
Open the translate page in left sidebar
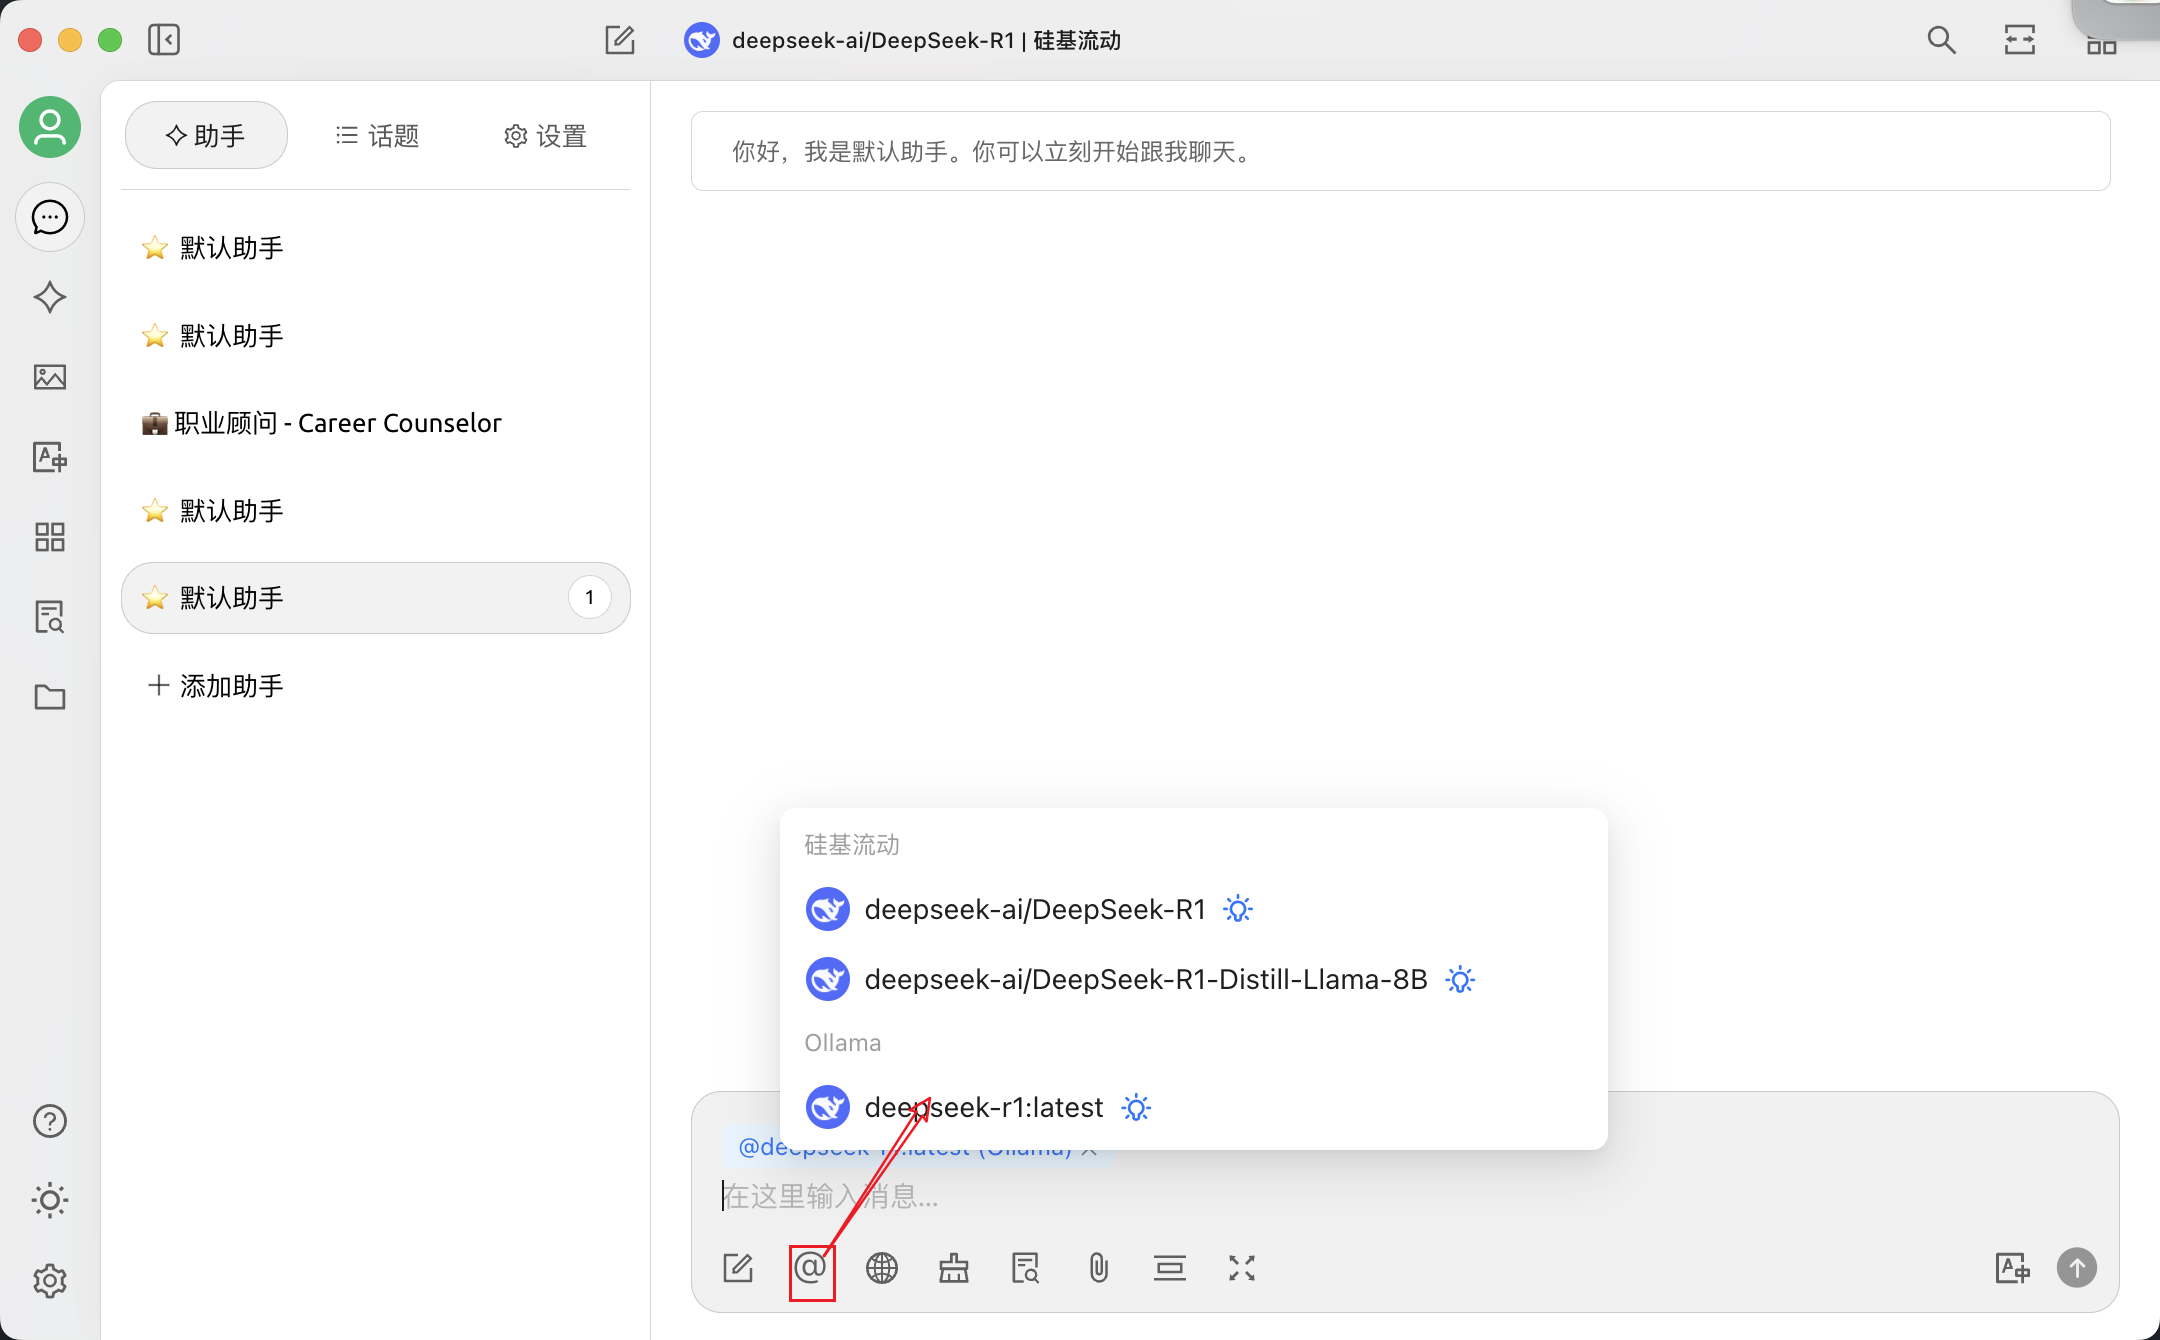50,457
